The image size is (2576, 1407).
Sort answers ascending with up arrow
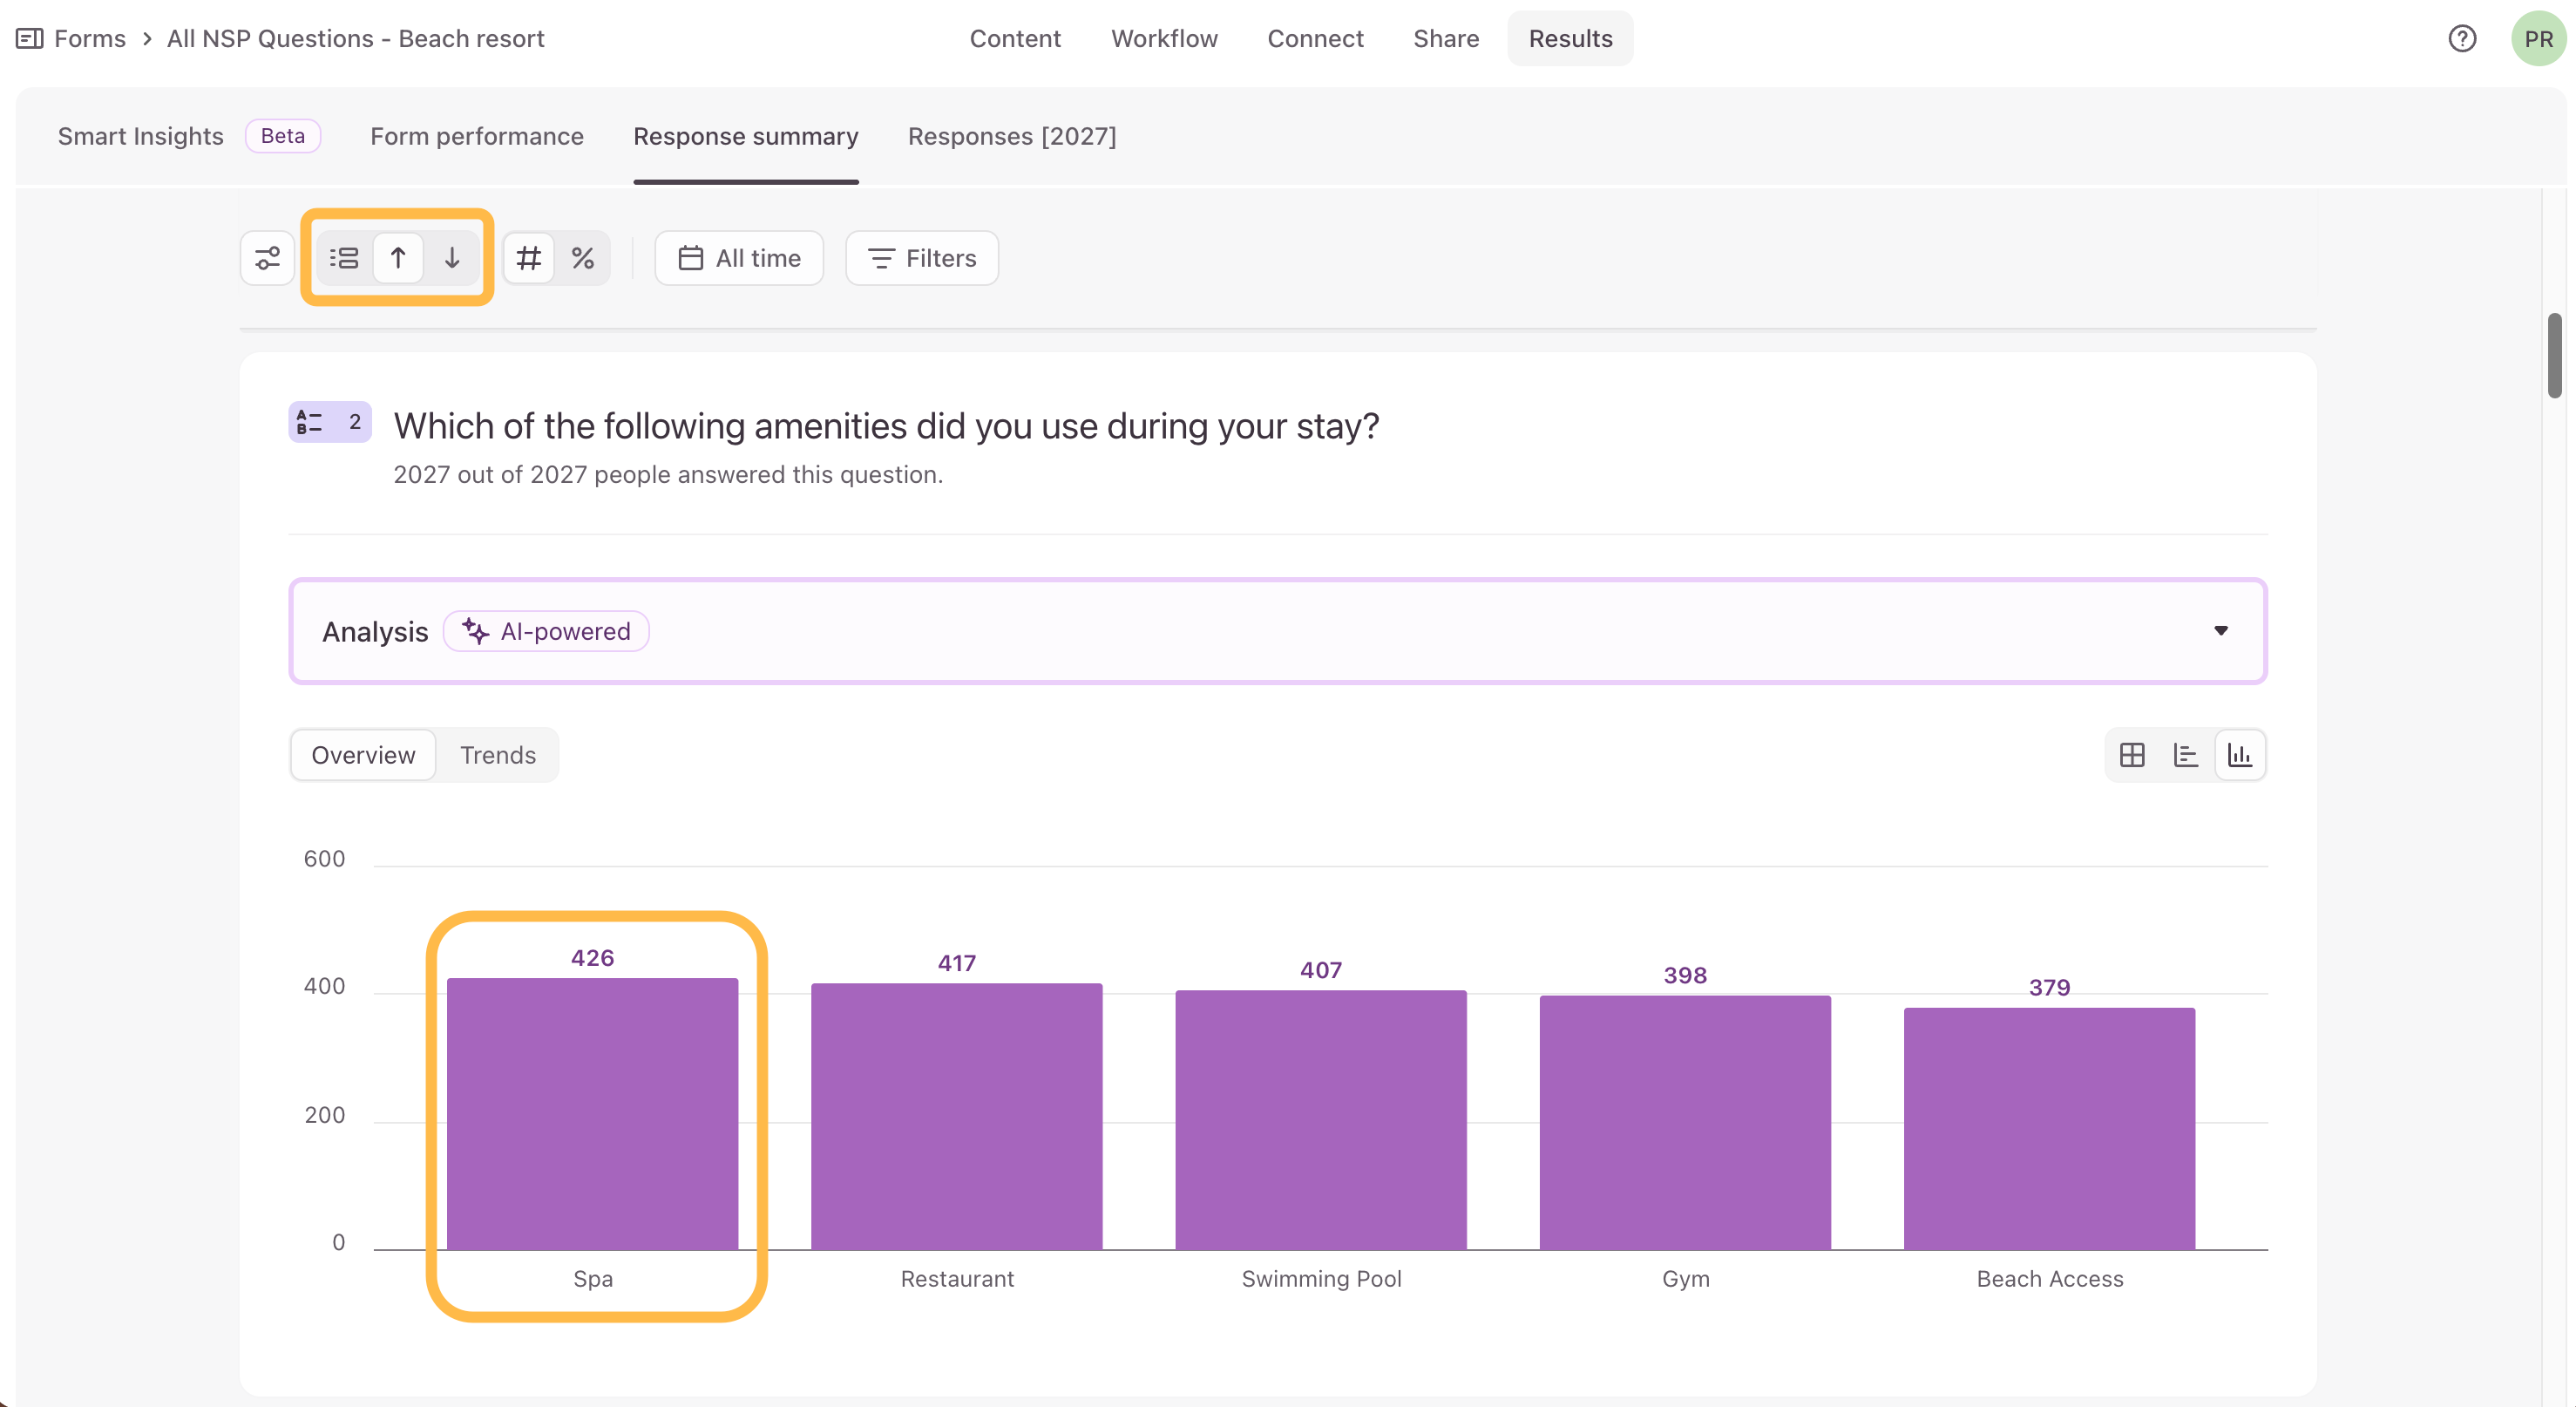point(398,258)
